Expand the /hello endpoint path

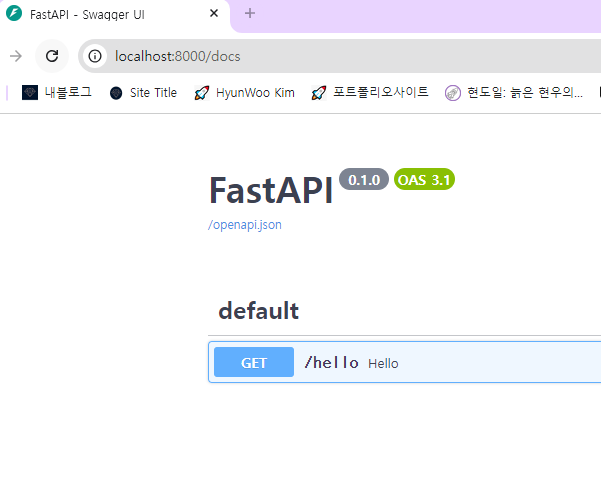click(332, 362)
